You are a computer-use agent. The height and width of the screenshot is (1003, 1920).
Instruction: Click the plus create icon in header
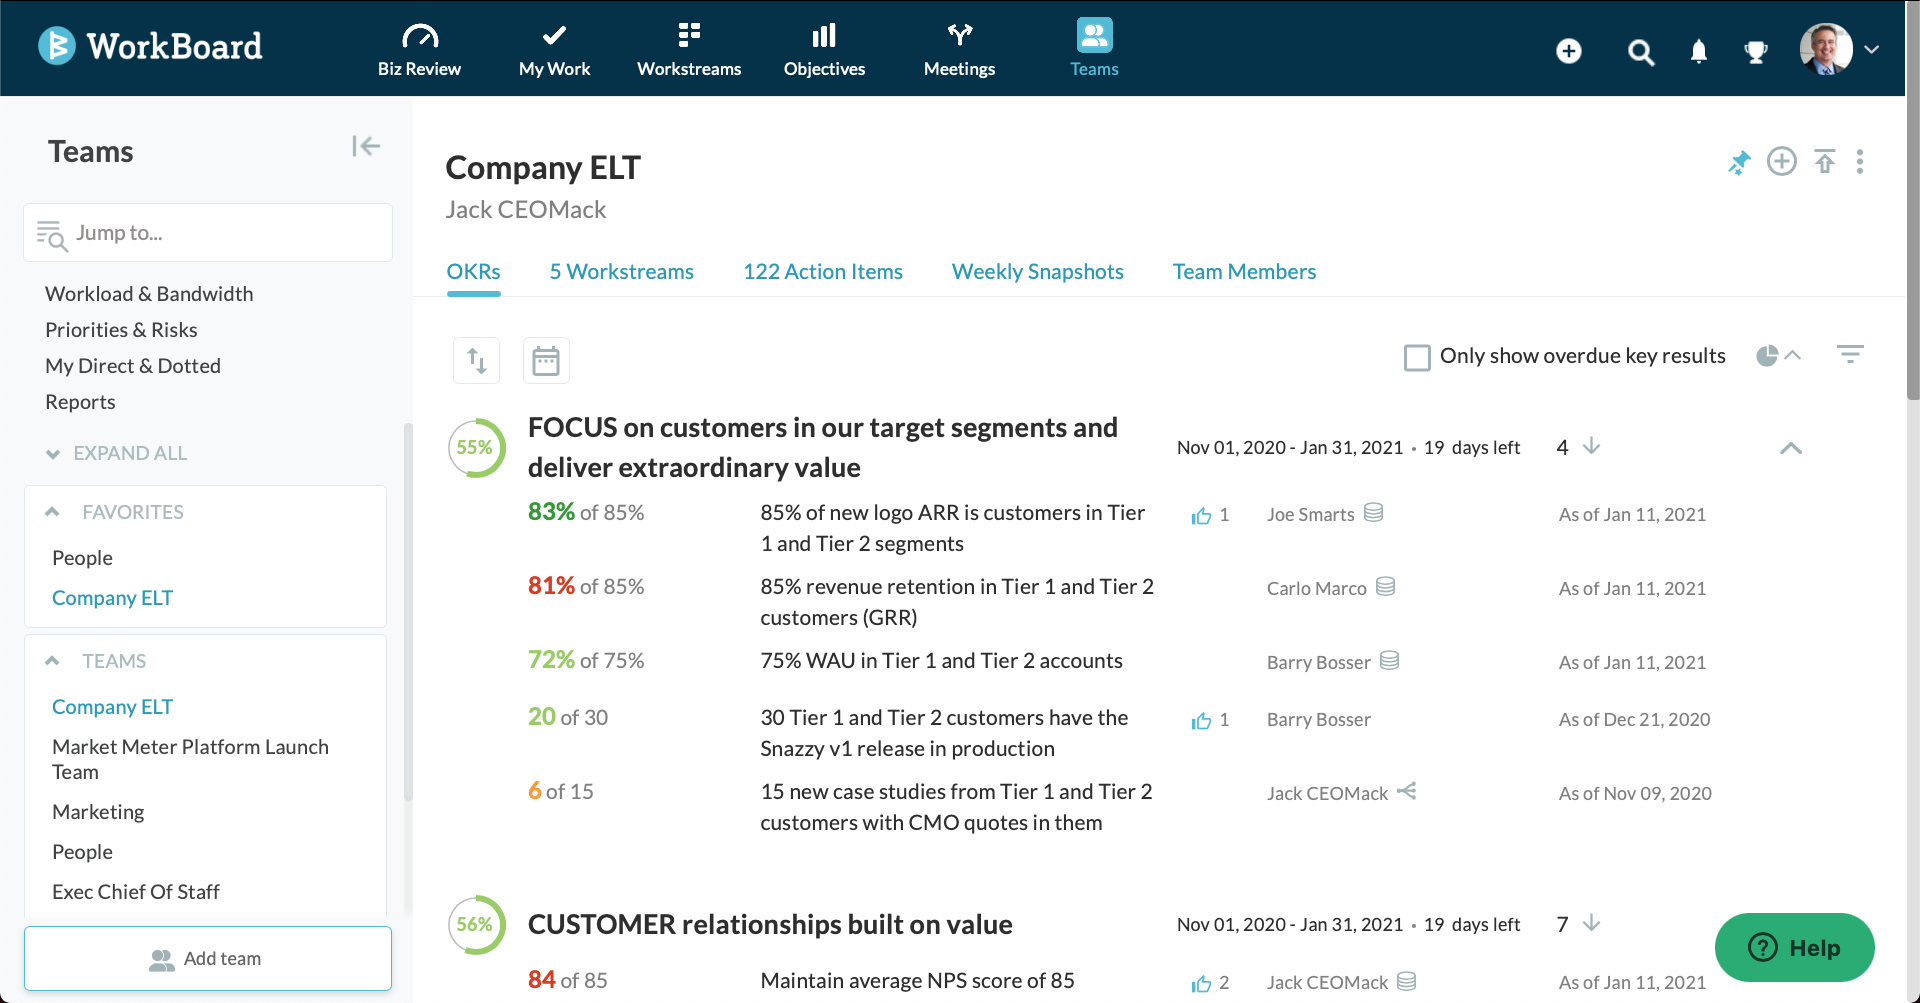pyautogui.click(x=1569, y=51)
